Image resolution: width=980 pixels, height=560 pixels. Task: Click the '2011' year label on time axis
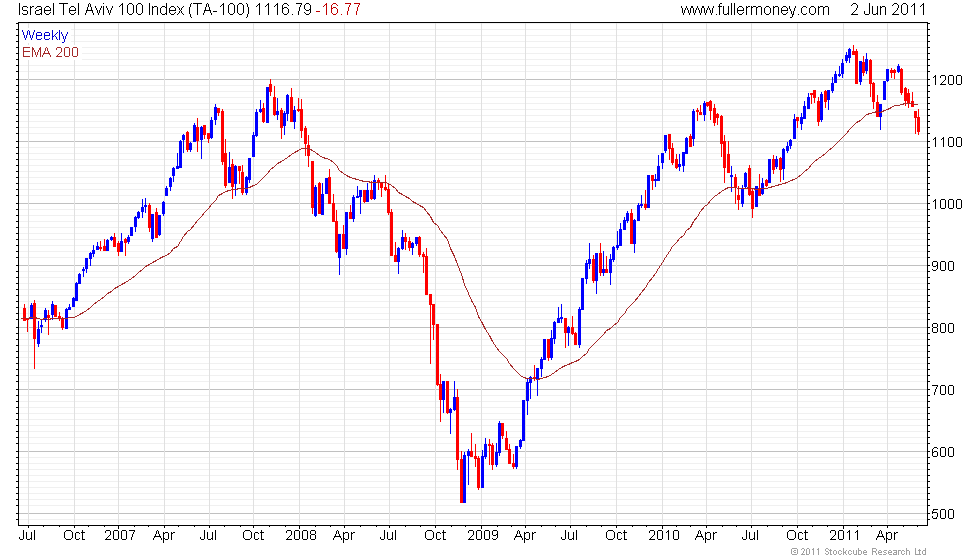844,536
